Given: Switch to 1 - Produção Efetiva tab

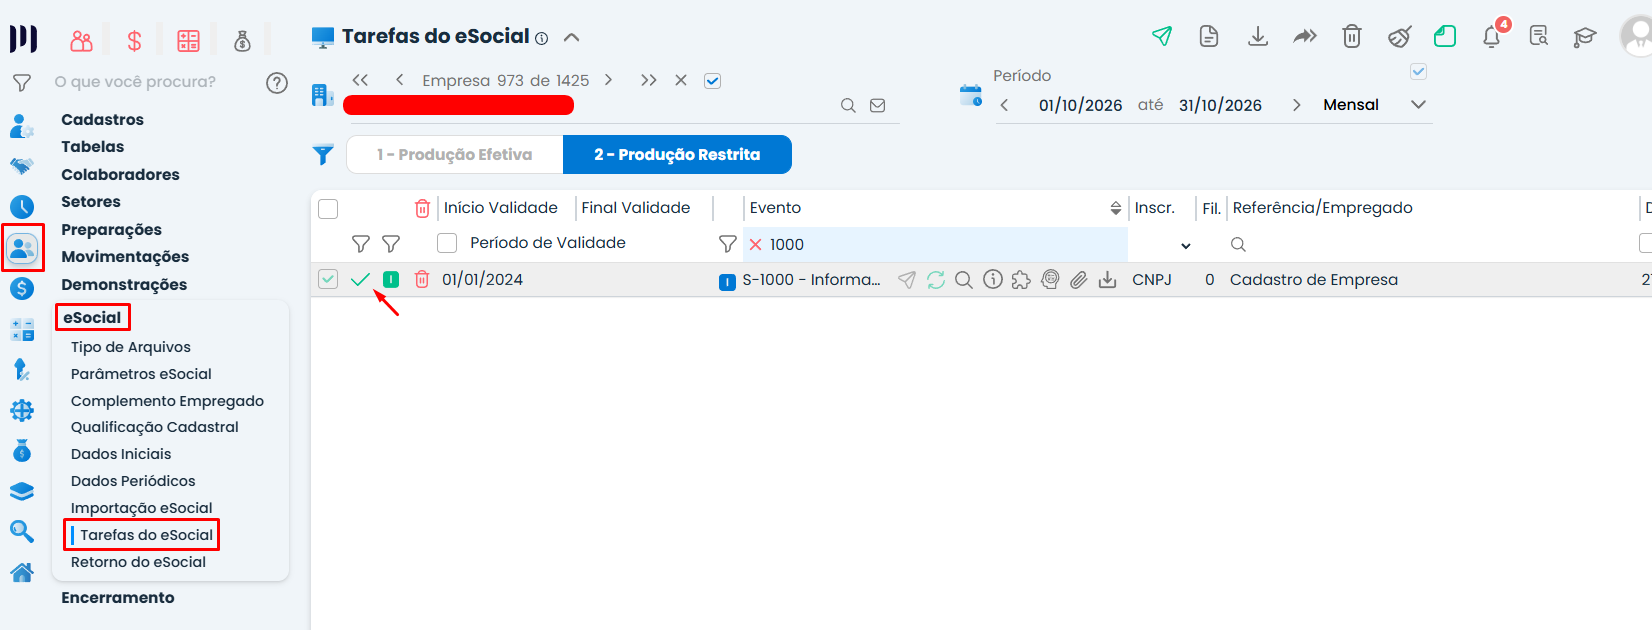Looking at the screenshot, I should 455,155.
